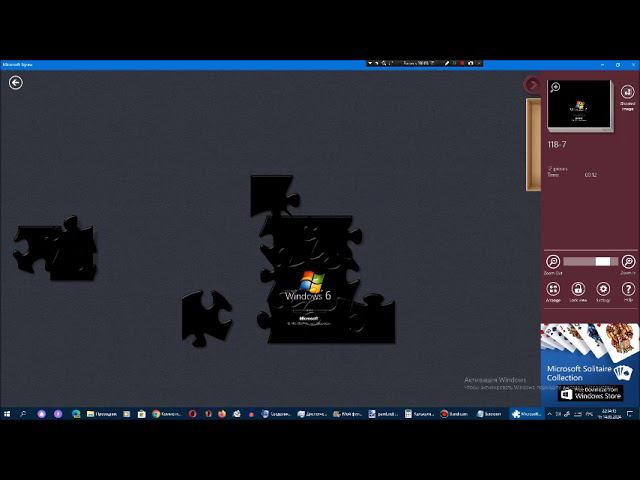Switch to the Calculator taskbar window

click(x=419, y=414)
